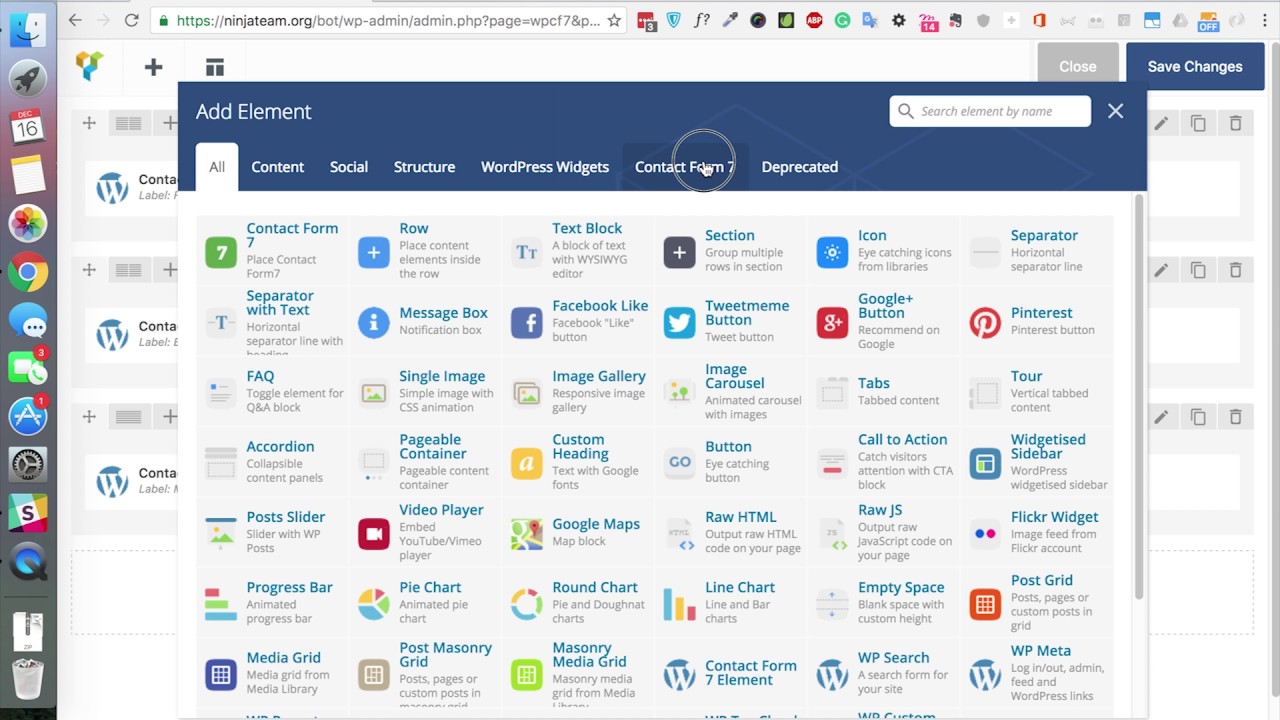Choose the Post Grid element
The height and width of the screenshot is (720, 1280).
click(1037, 604)
